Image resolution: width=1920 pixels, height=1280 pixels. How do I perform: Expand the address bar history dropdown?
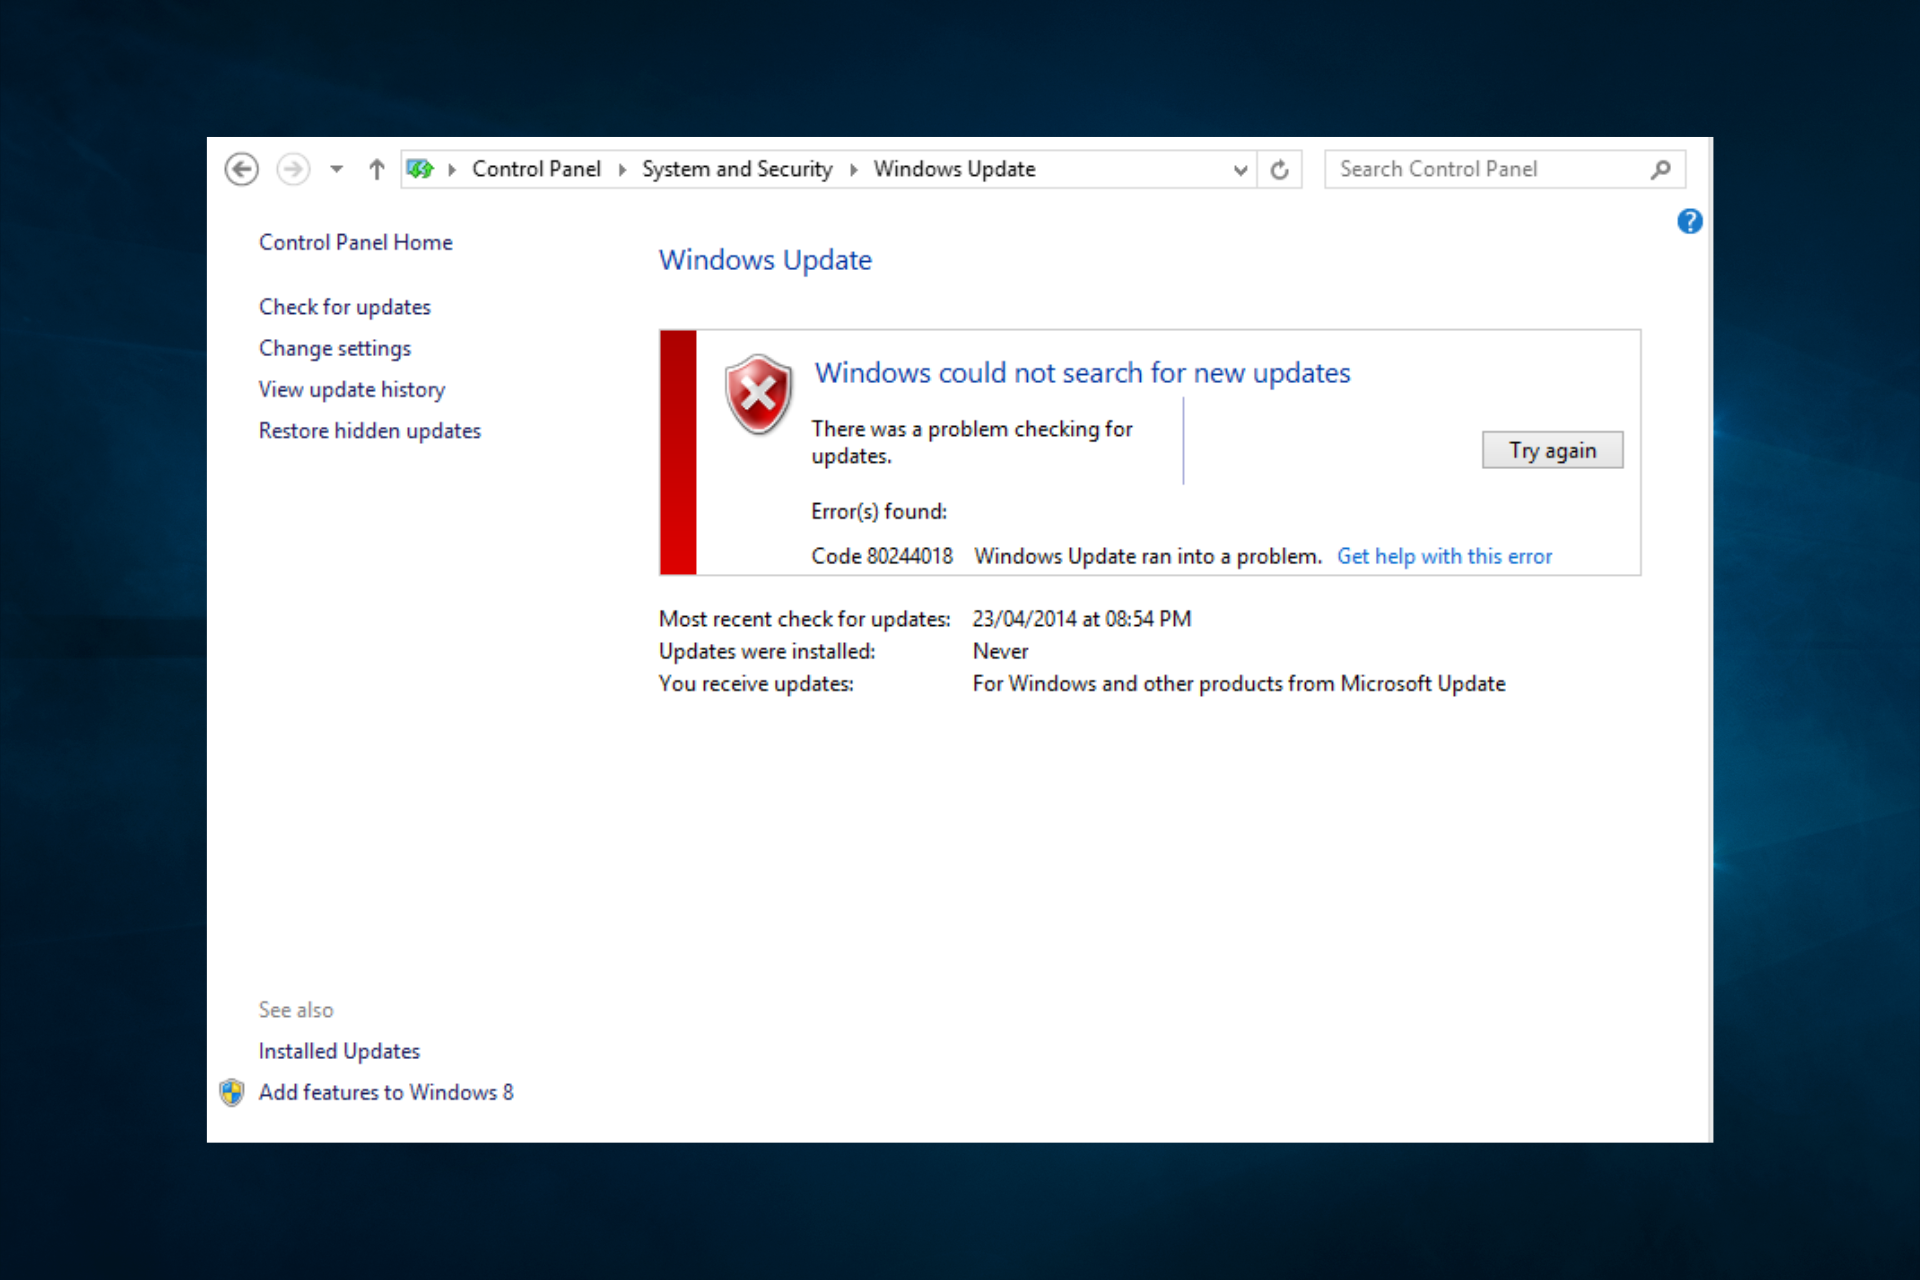tap(1240, 170)
